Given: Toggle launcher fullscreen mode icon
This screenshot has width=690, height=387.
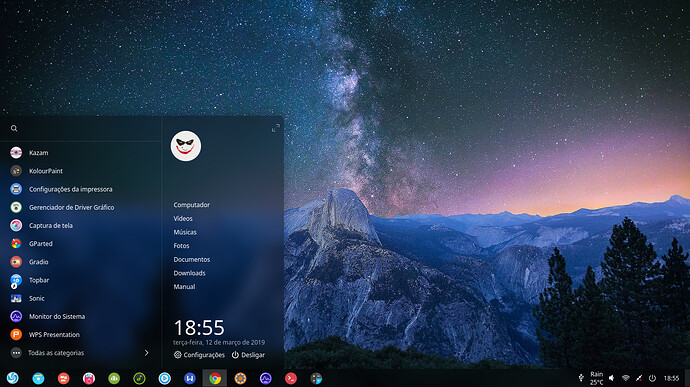Looking at the screenshot, I should tap(275, 128).
